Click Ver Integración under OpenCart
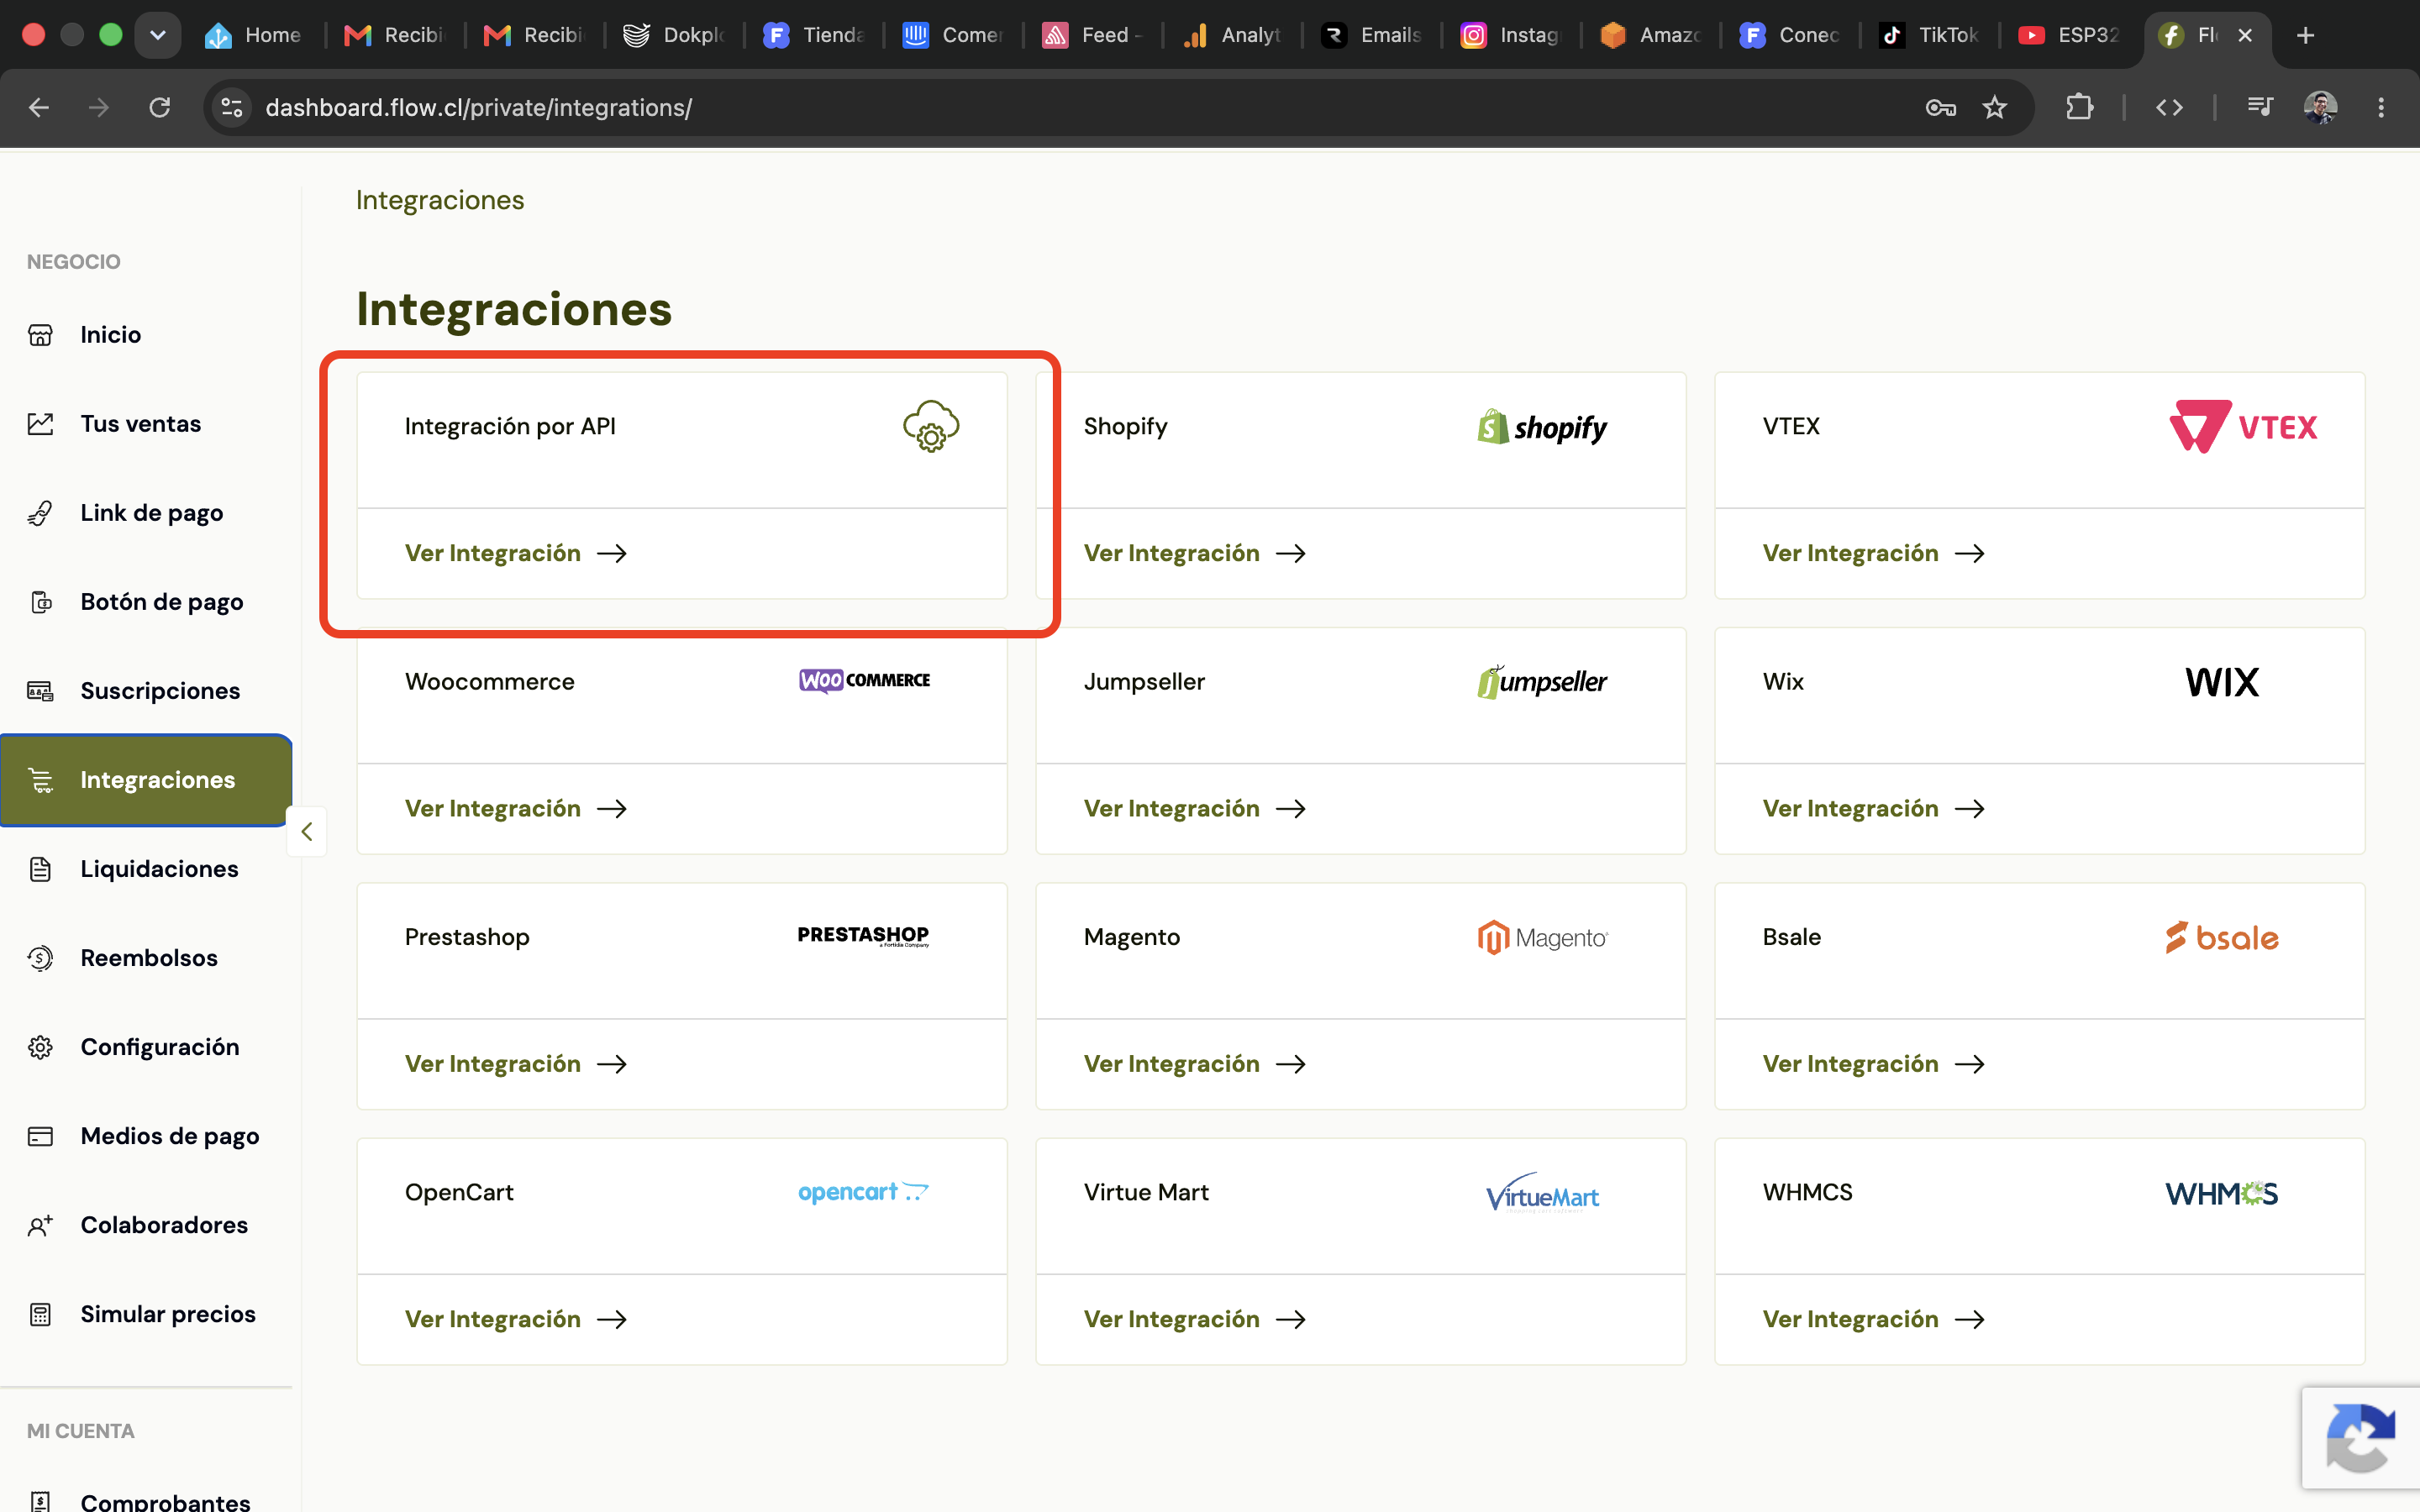 [x=515, y=1319]
